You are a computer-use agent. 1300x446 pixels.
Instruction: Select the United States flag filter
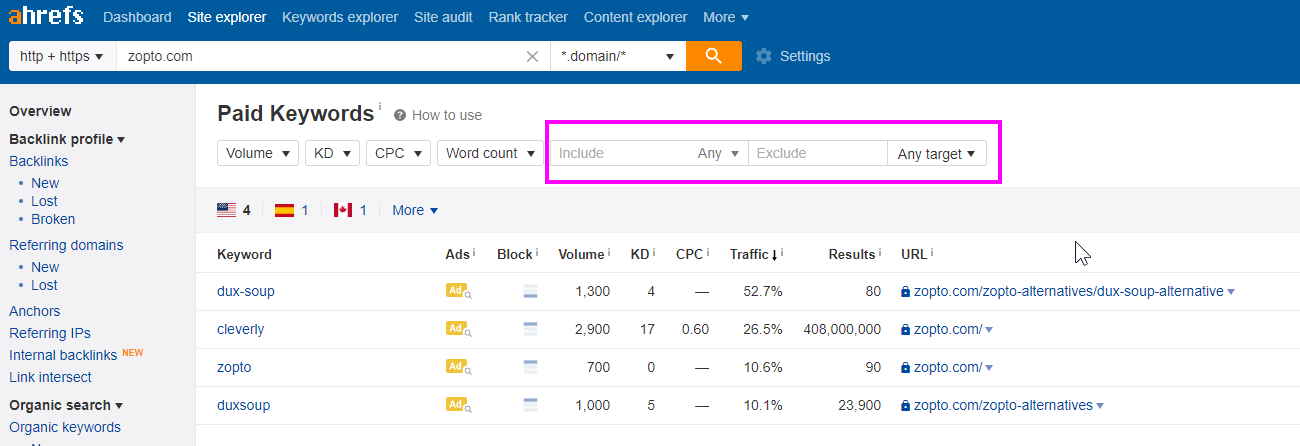[x=226, y=210]
